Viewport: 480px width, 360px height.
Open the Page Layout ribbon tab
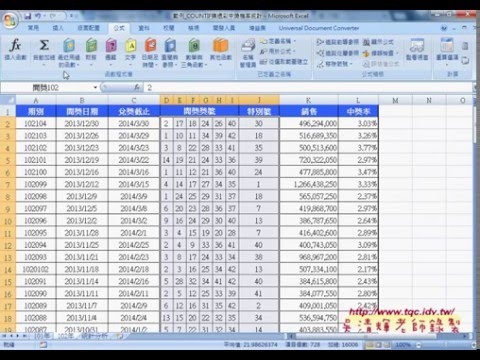(x=88, y=28)
